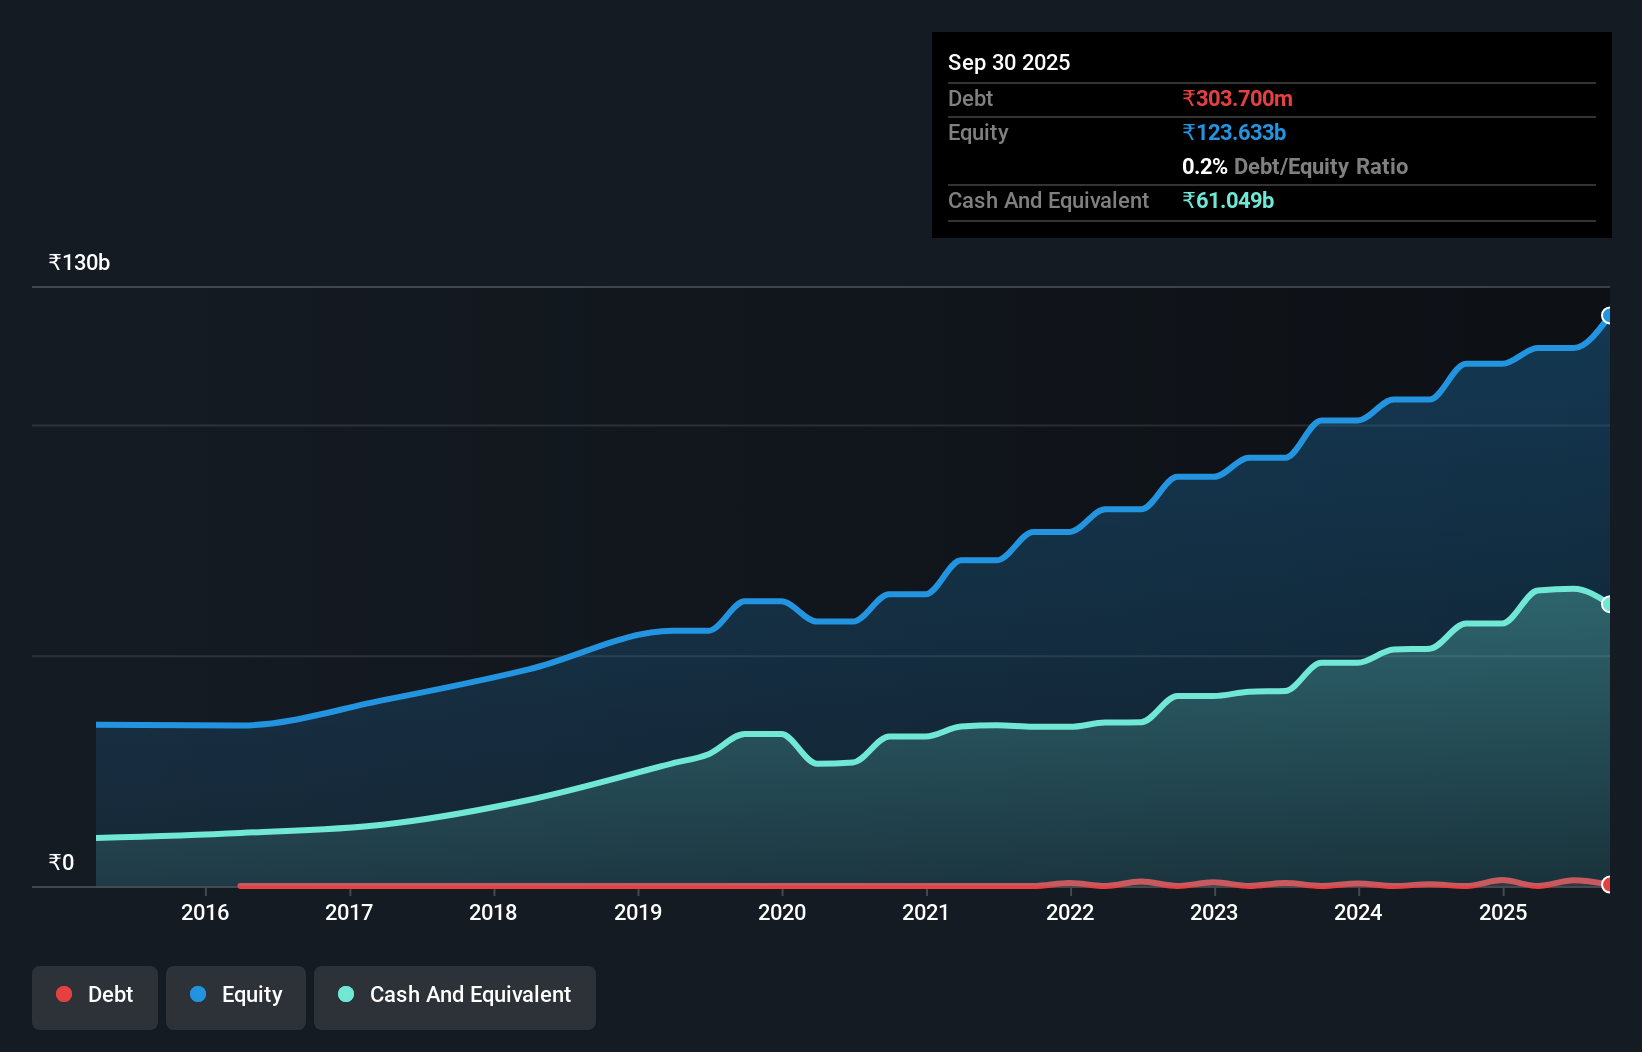Click the ₹123.633b Equity value
The height and width of the screenshot is (1052, 1642).
coord(1234,131)
